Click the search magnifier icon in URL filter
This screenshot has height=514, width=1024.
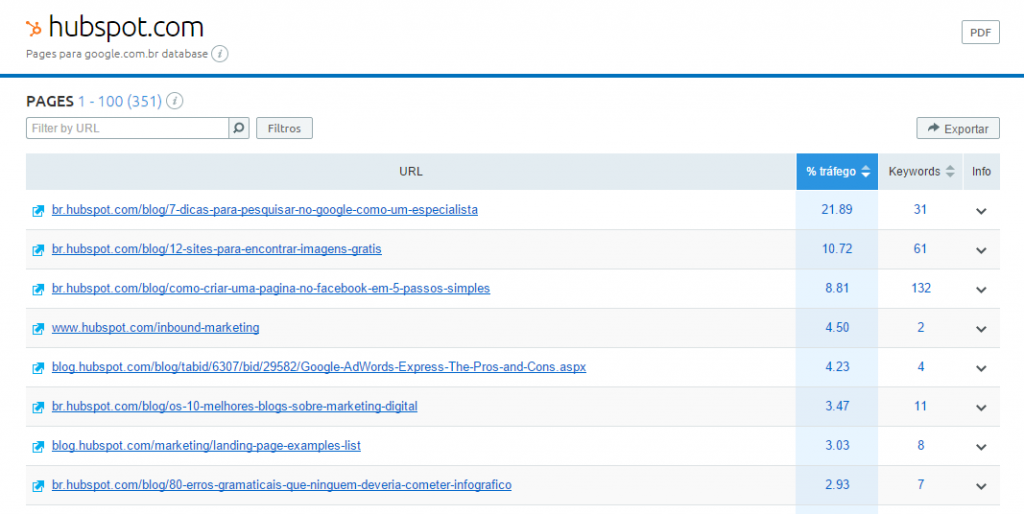[239, 128]
